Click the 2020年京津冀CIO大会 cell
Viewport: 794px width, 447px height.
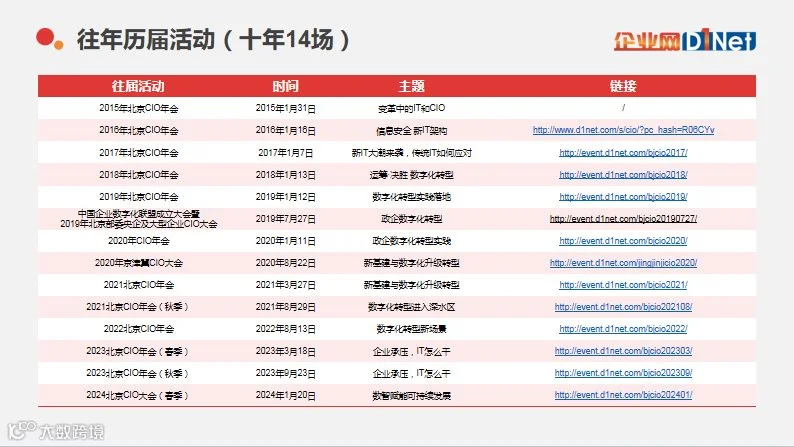pos(139,263)
